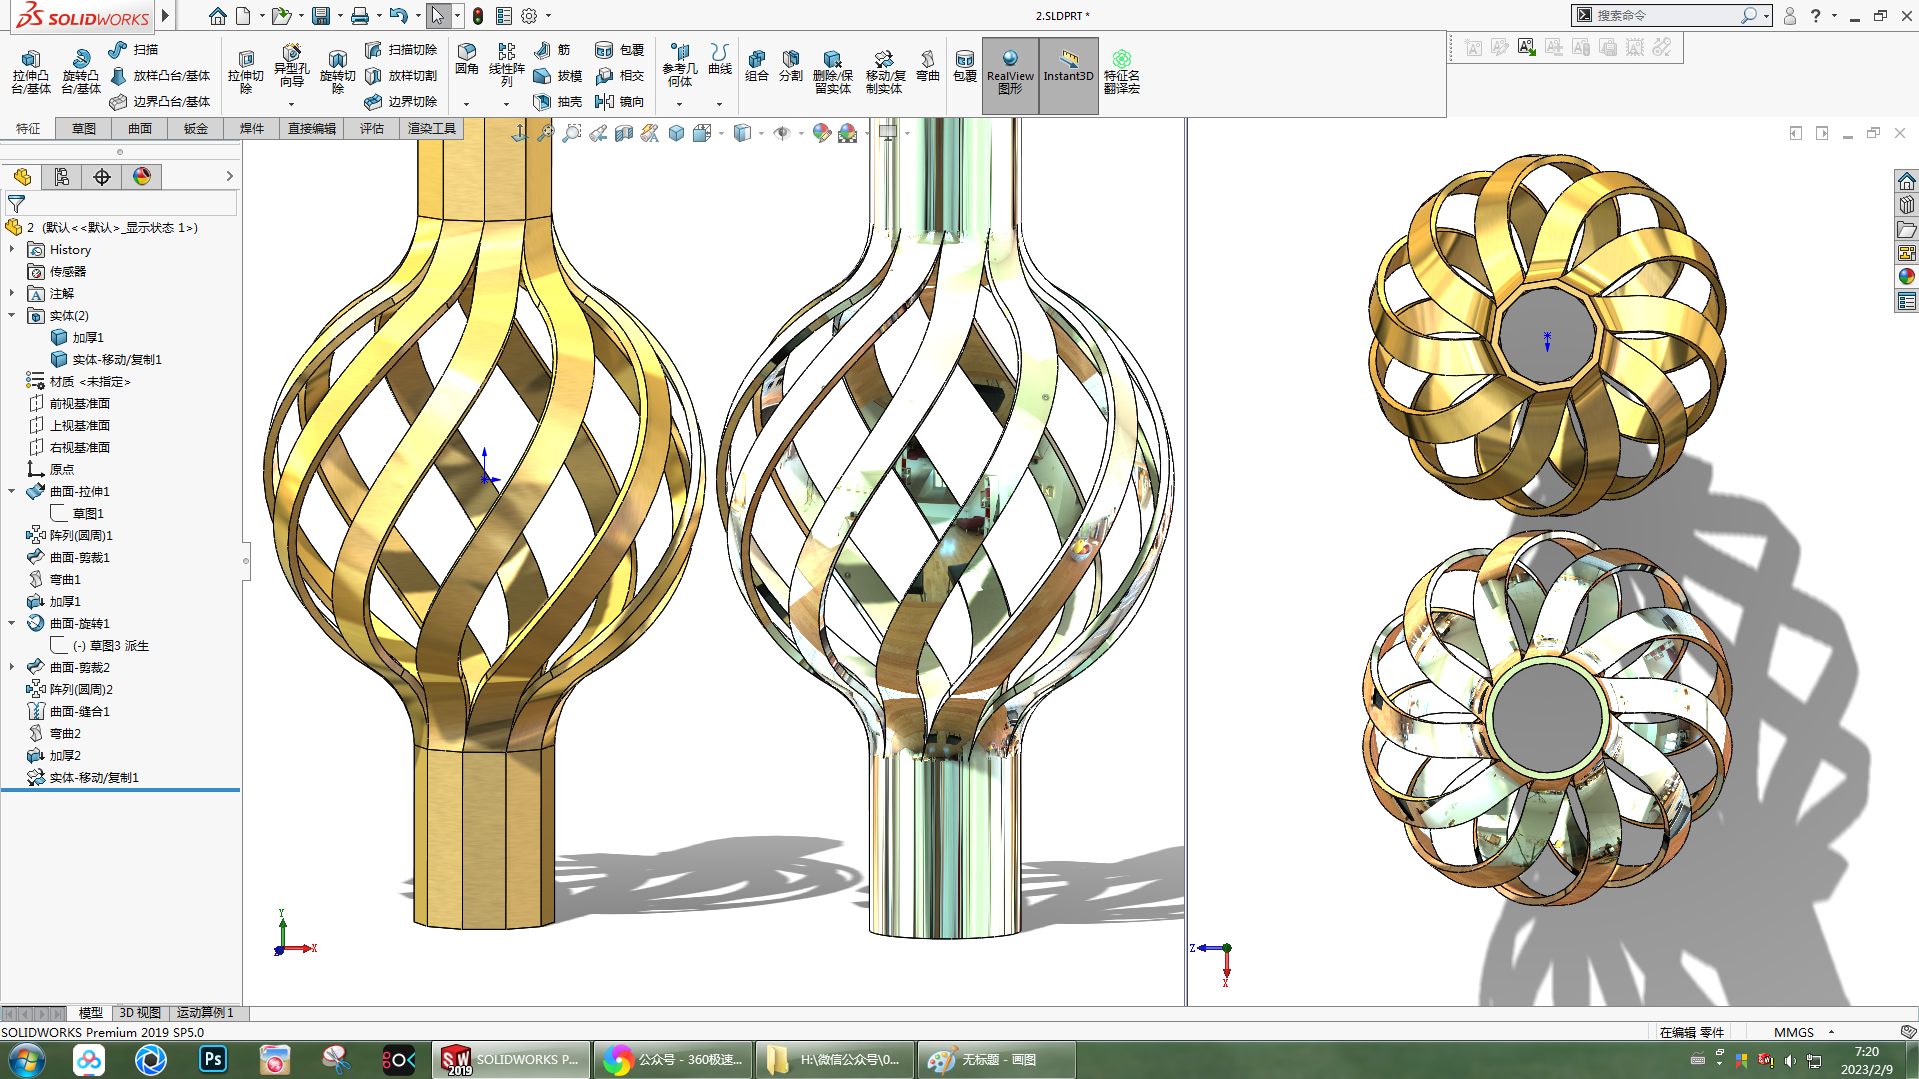Switch to the 曲面 surfaces tab
1919x1079 pixels.
click(x=140, y=128)
